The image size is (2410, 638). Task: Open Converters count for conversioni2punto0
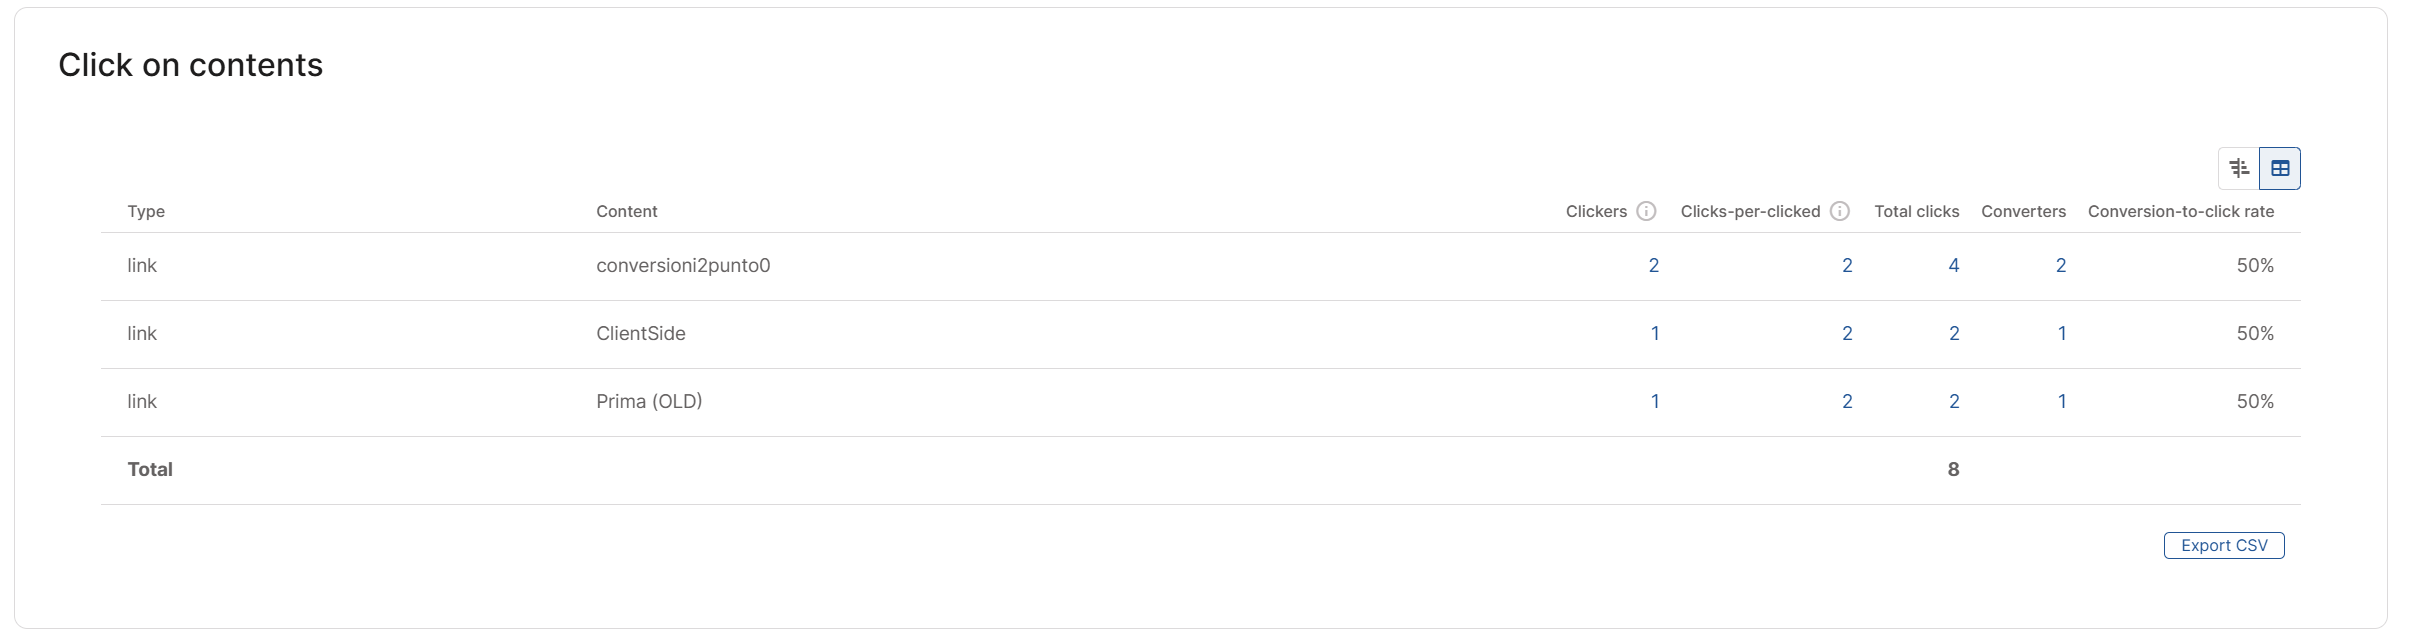(2060, 265)
